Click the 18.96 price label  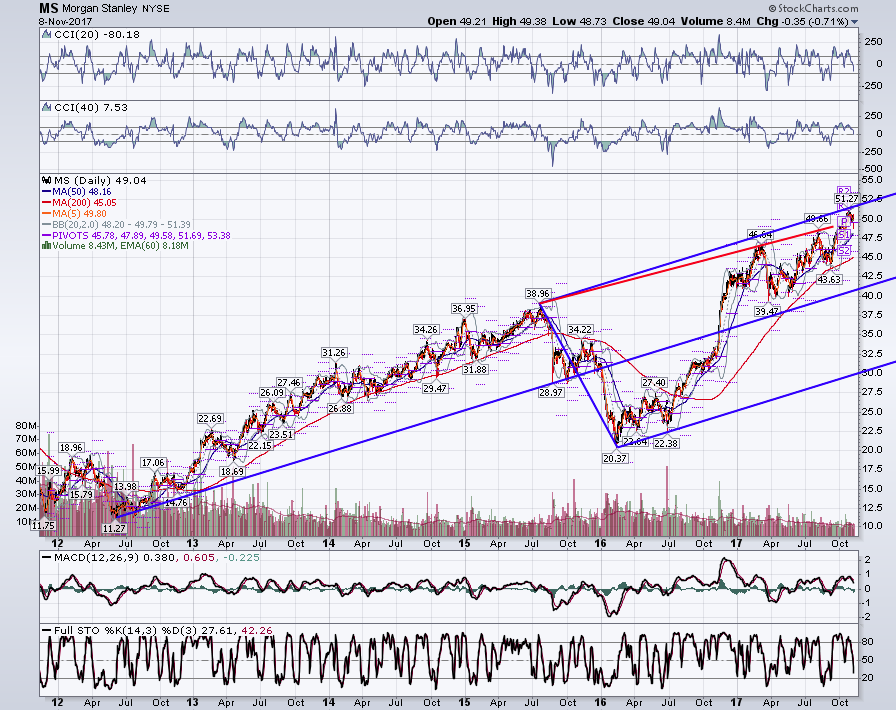coord(71,448)
